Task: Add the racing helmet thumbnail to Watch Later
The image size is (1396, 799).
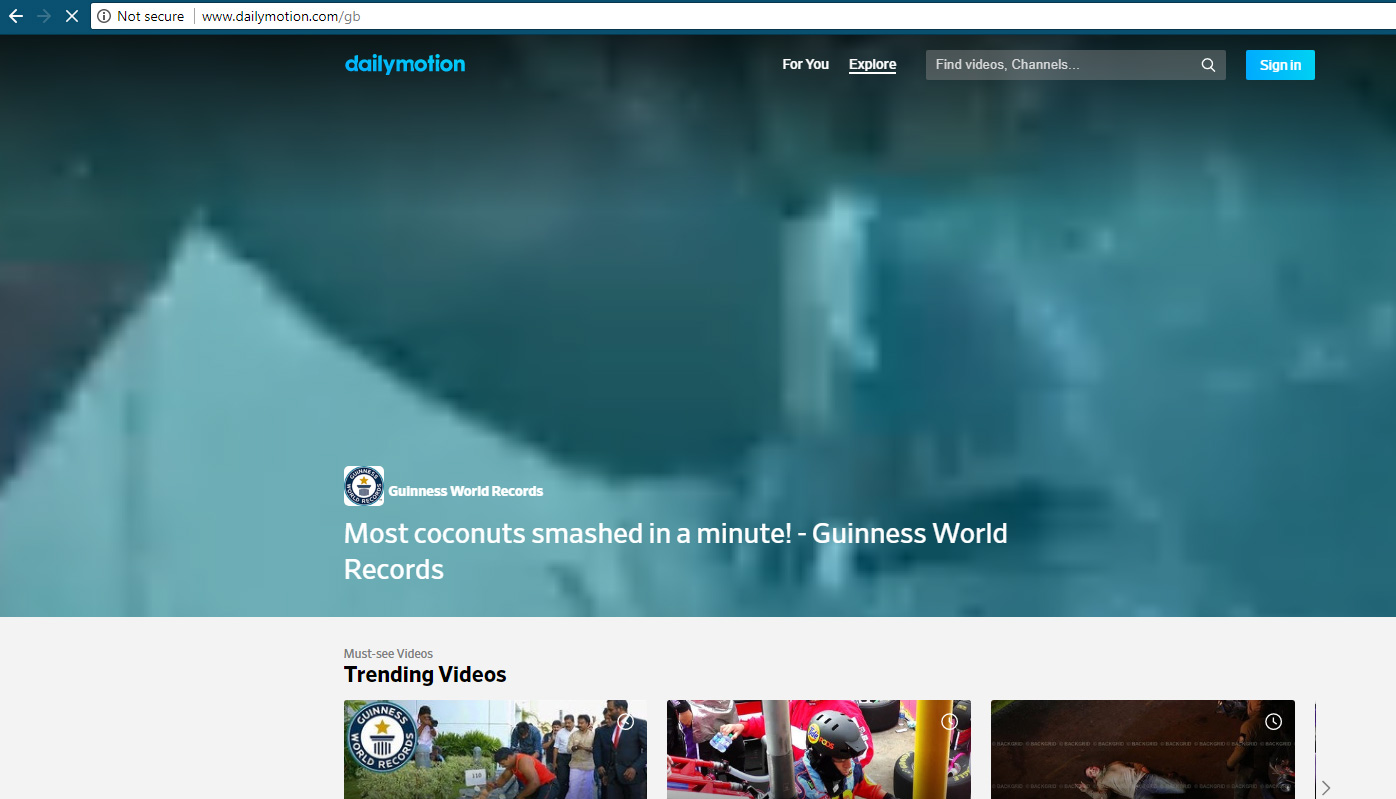Action: pos(950,721)
